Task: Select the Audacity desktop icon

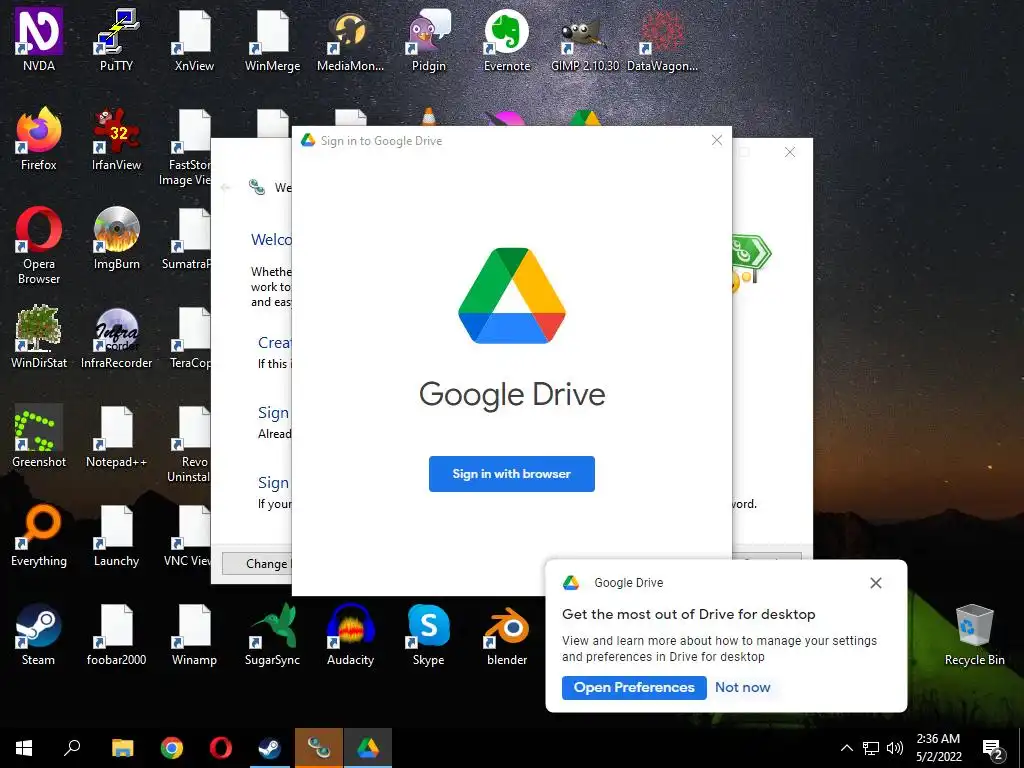Action: click(x=350, y=635)
